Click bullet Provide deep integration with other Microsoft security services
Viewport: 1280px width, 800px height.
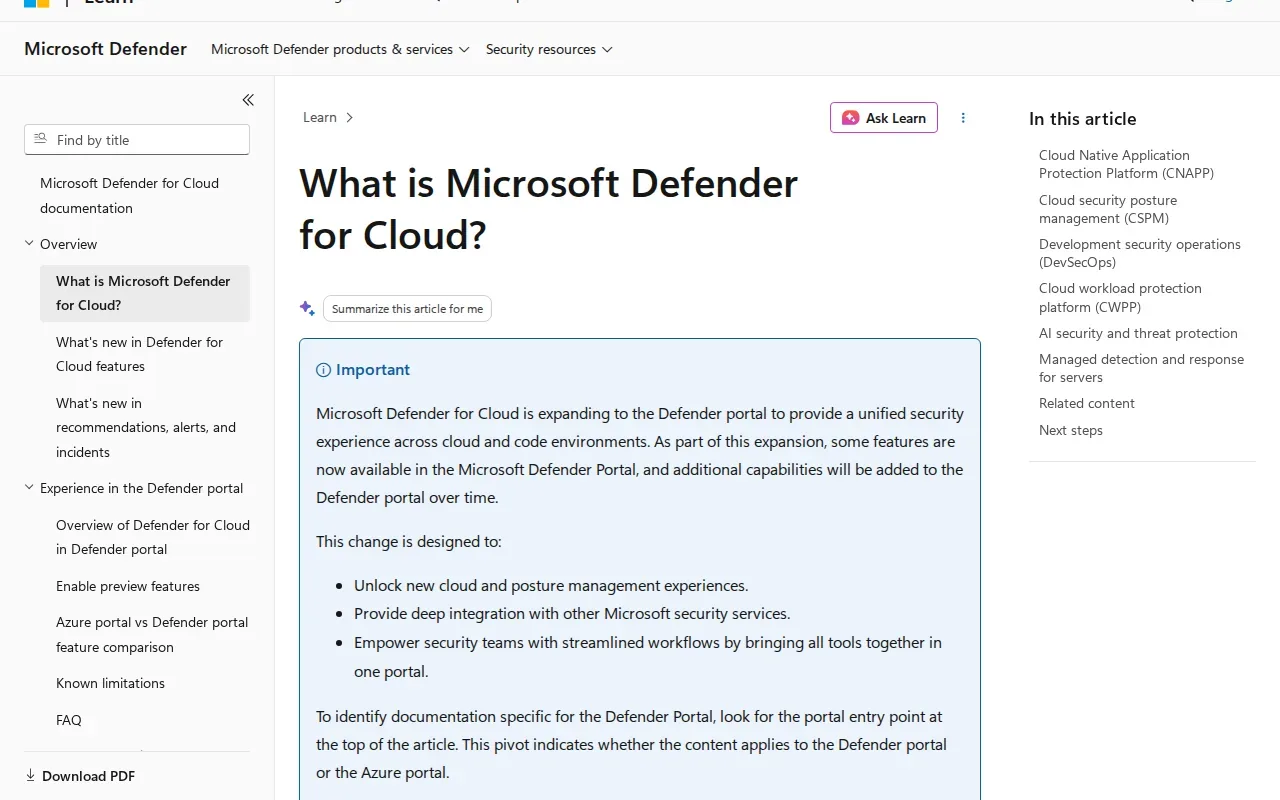pyautogui.click(x=572, y=613)
